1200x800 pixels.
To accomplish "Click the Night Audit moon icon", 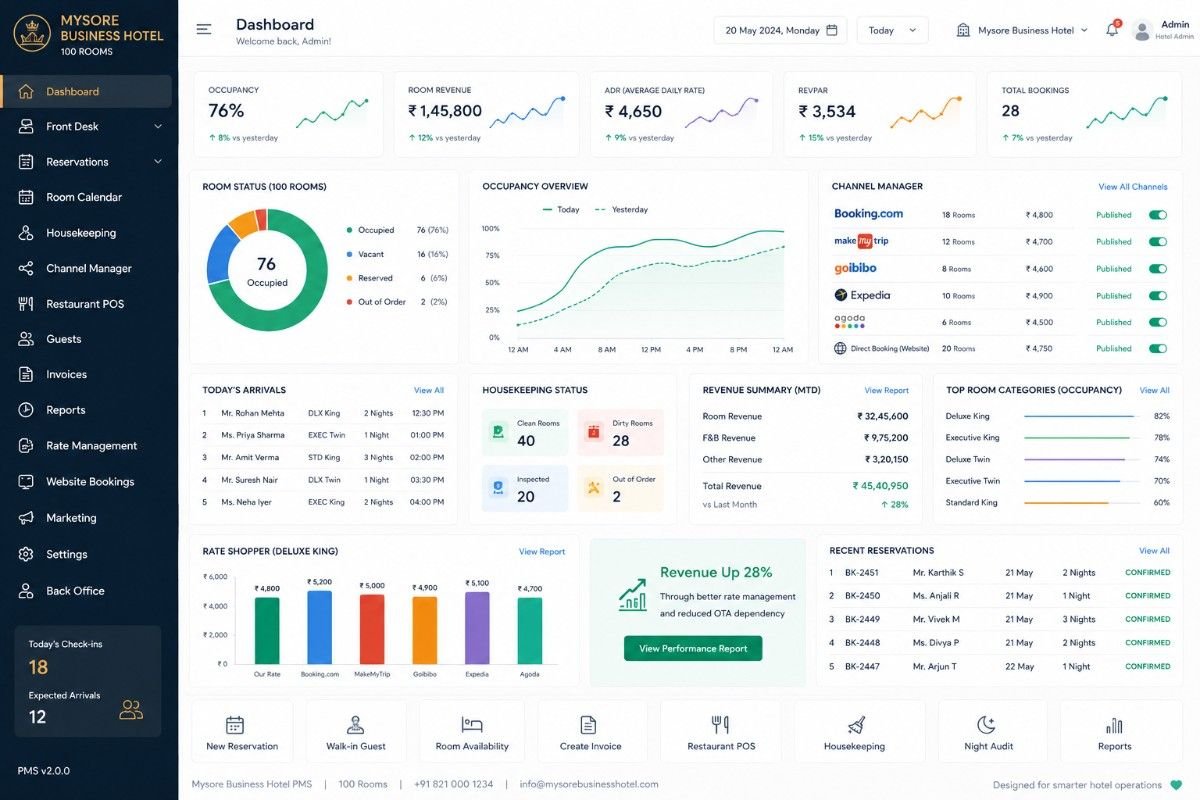I will coord(987,724).
